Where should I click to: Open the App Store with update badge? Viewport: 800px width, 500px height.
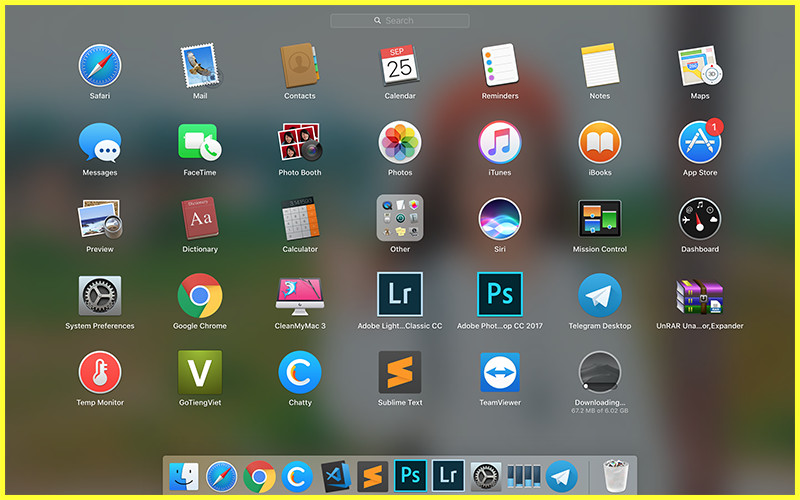pyautogui.click(x=699, y=142)
